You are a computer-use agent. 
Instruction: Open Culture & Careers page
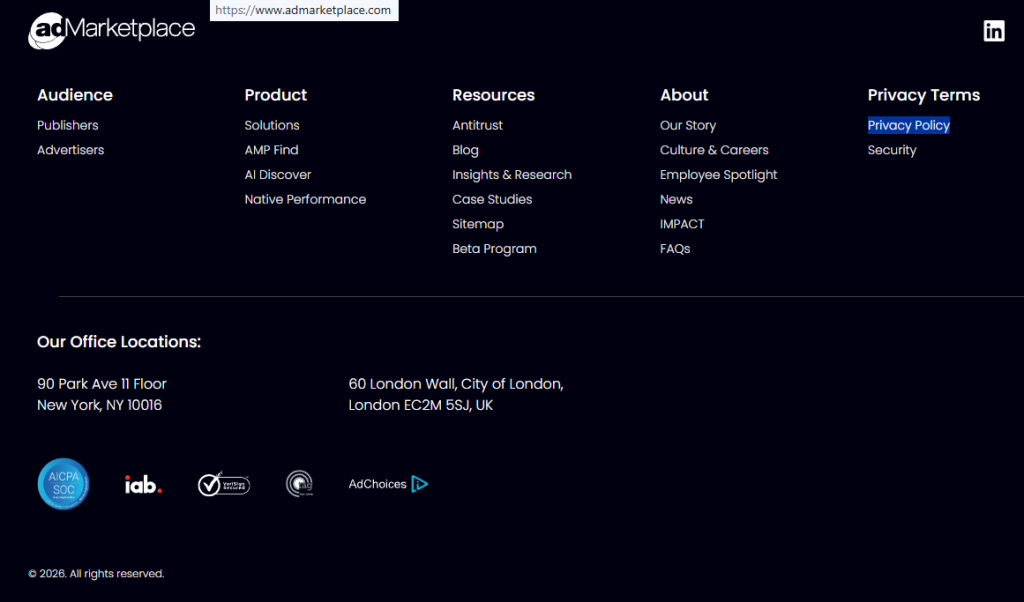coord(714,150)
